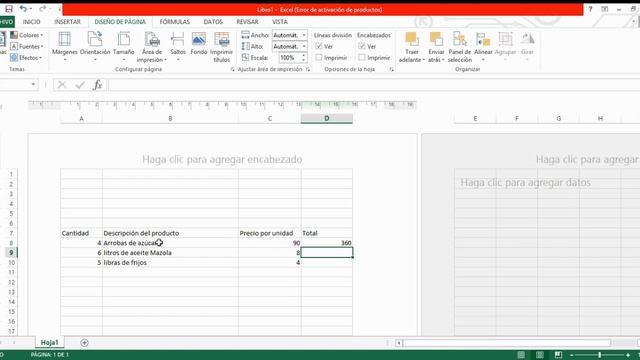Image resolution: width=640 pixels, height=360 pixels.
Task: Open the INSERTAR tab
Action: (x=67, y=22)
